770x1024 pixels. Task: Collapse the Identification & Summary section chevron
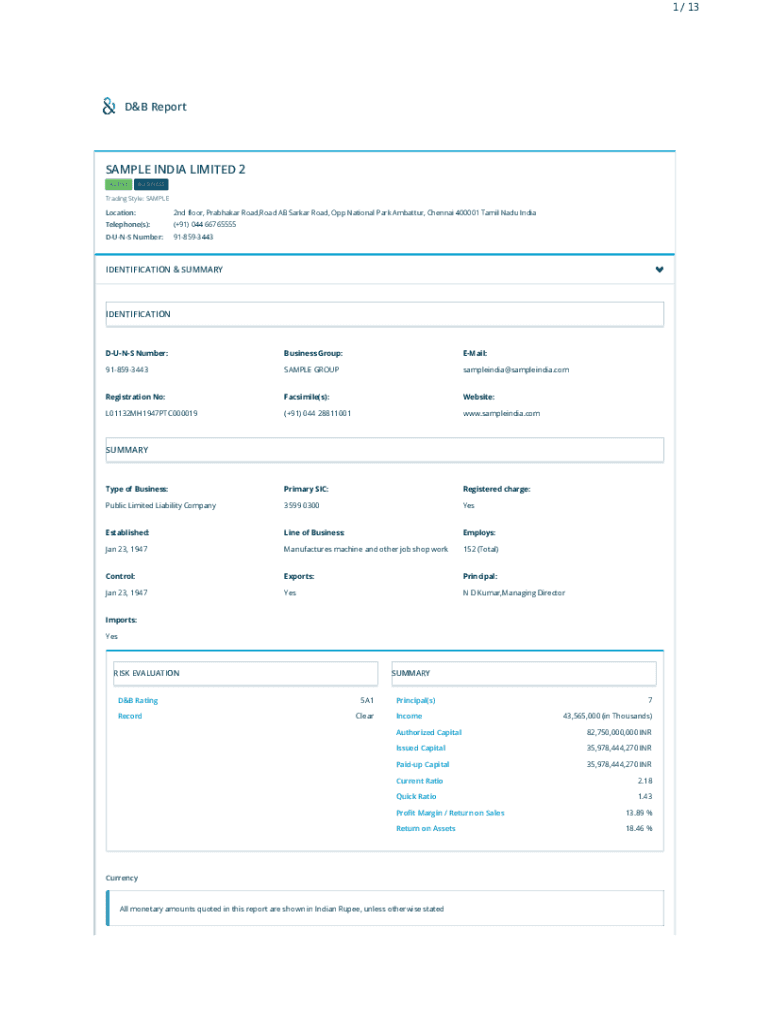tap(659, 270)
